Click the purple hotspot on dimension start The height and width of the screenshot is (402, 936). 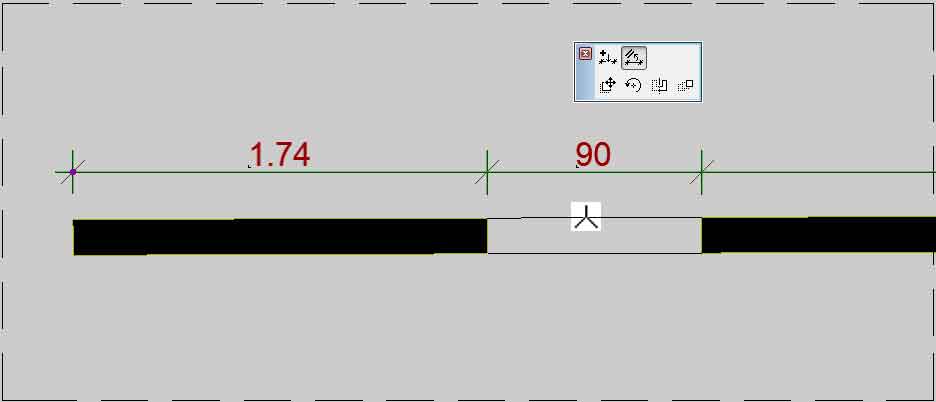tap(73, 172)
